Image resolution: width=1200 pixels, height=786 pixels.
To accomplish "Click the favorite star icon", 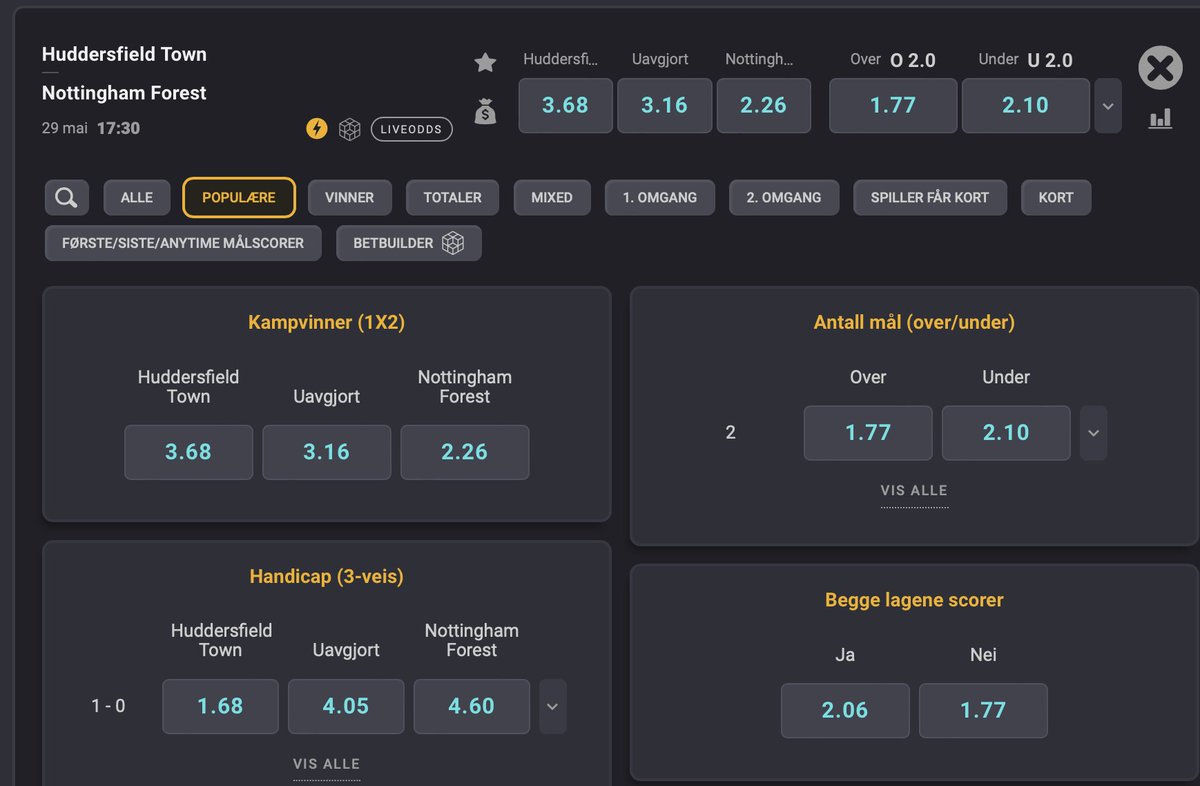I will (x=485, y=62).
